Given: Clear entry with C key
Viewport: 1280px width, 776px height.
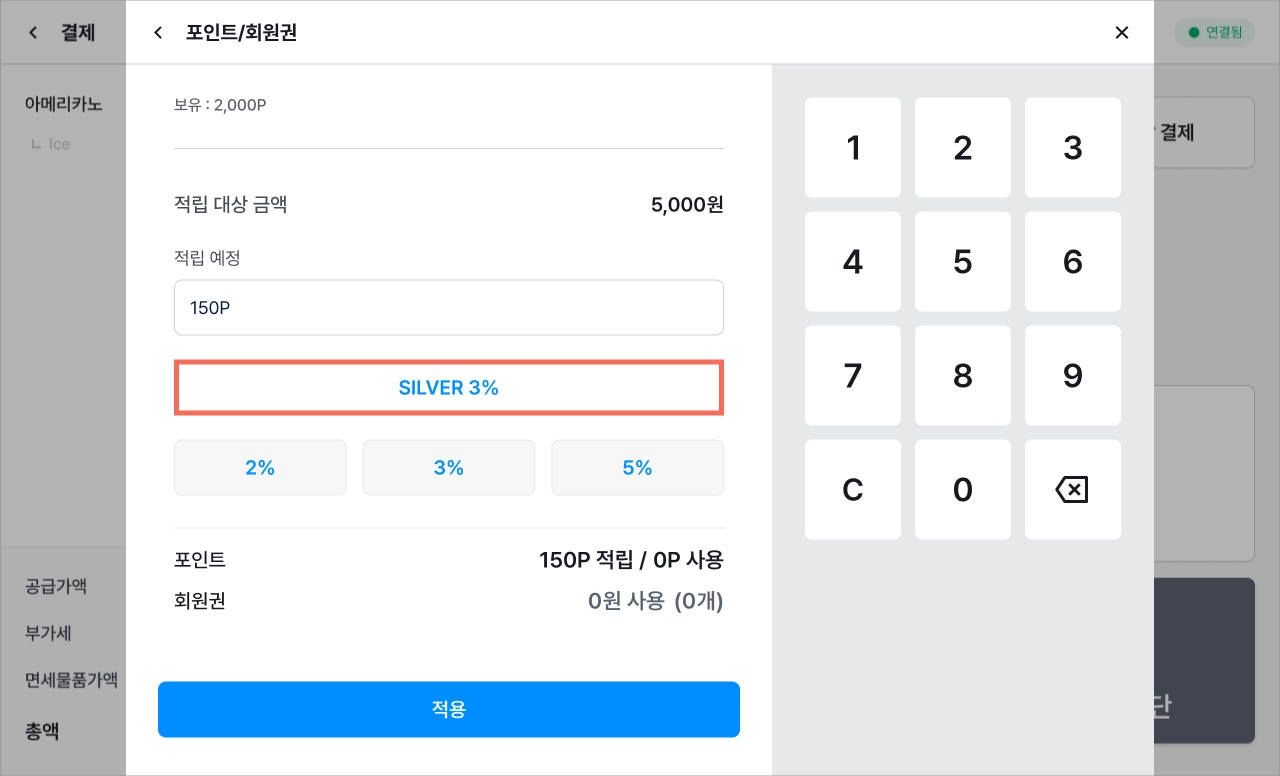Looking at the screenshot, I should tap(853, 490).
